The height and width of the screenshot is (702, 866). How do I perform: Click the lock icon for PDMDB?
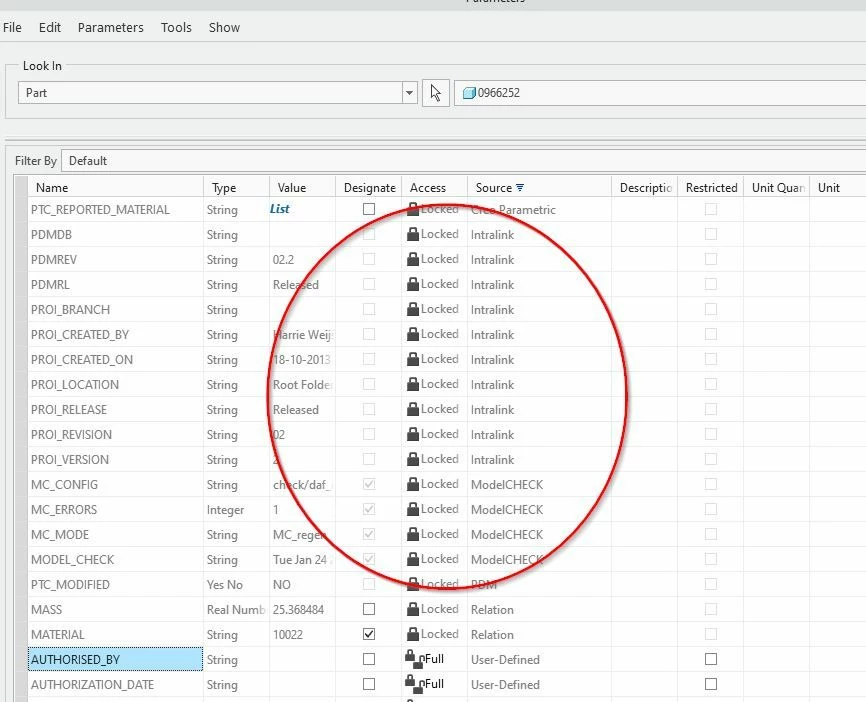click(x=413, y=234)
